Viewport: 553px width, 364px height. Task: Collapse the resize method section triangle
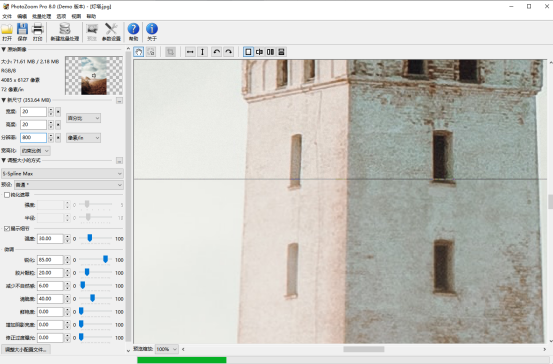tap(4, 160)
